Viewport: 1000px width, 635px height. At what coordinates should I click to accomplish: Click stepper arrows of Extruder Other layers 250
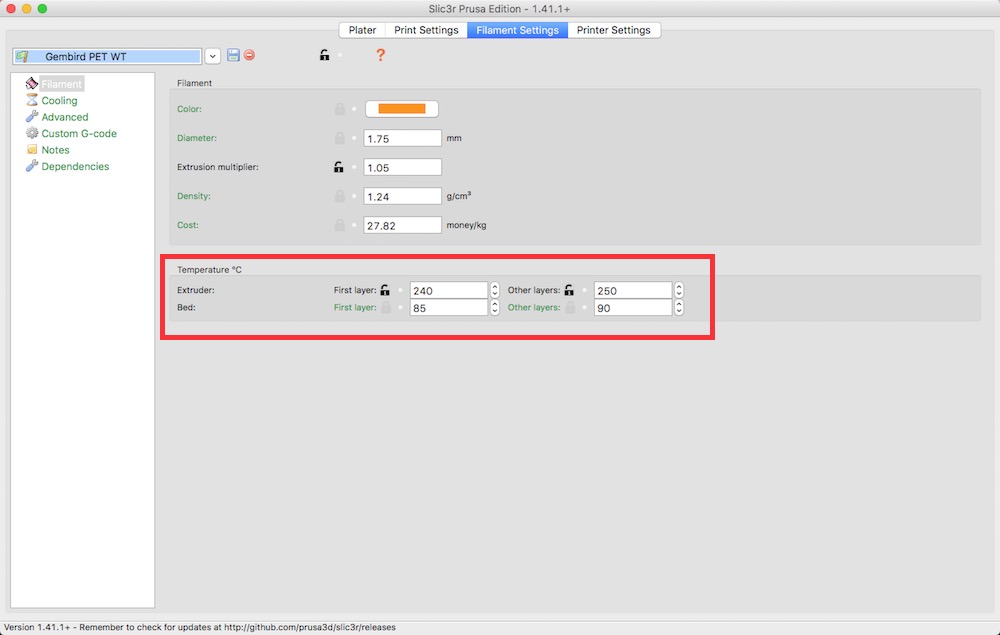(x=679, y=290)
